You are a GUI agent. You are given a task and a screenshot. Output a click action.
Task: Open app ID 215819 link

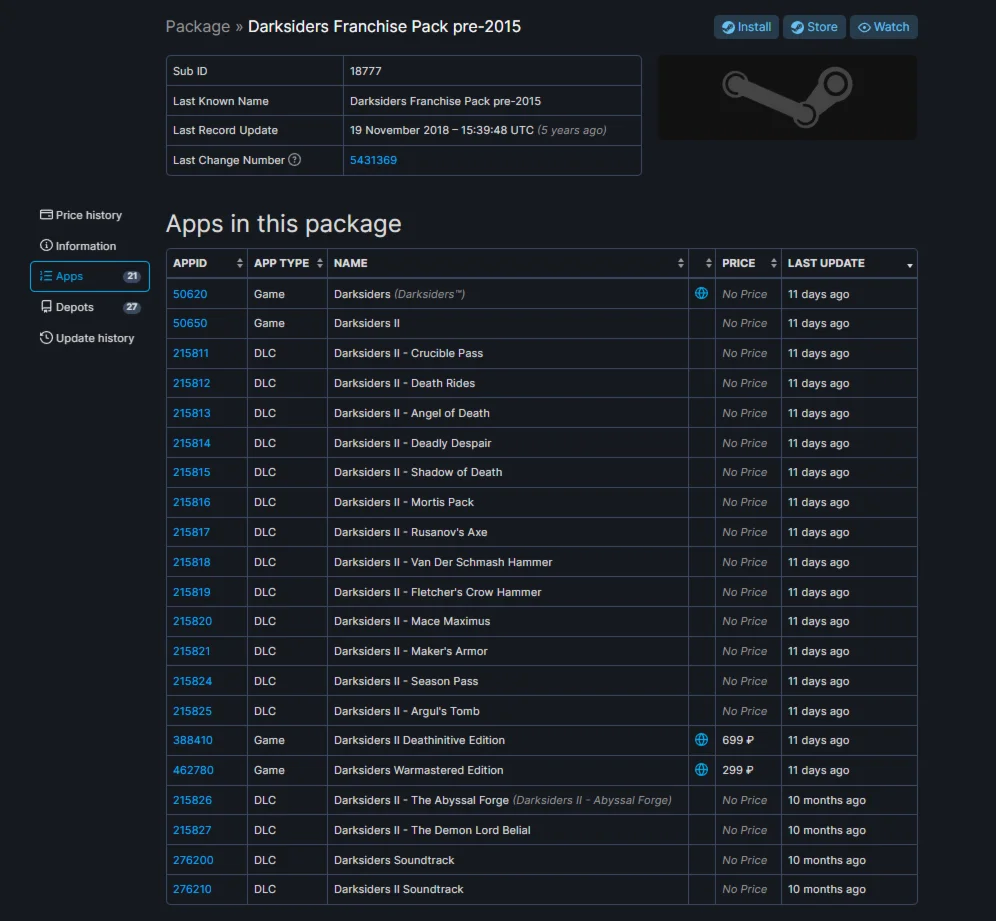tap(191, 592)
